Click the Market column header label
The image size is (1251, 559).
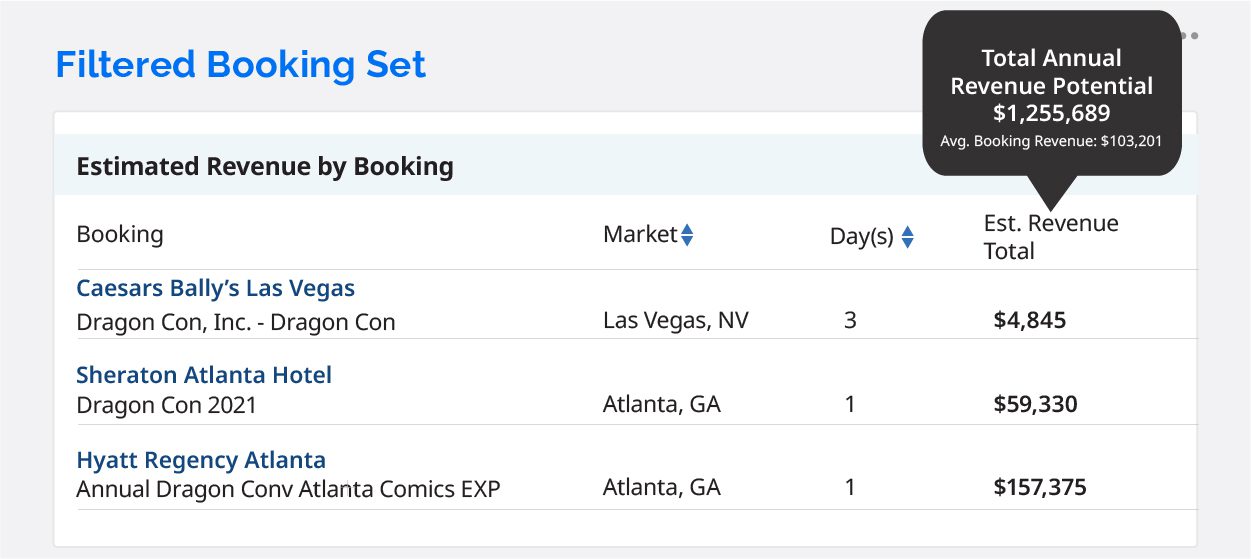(640, 234)
